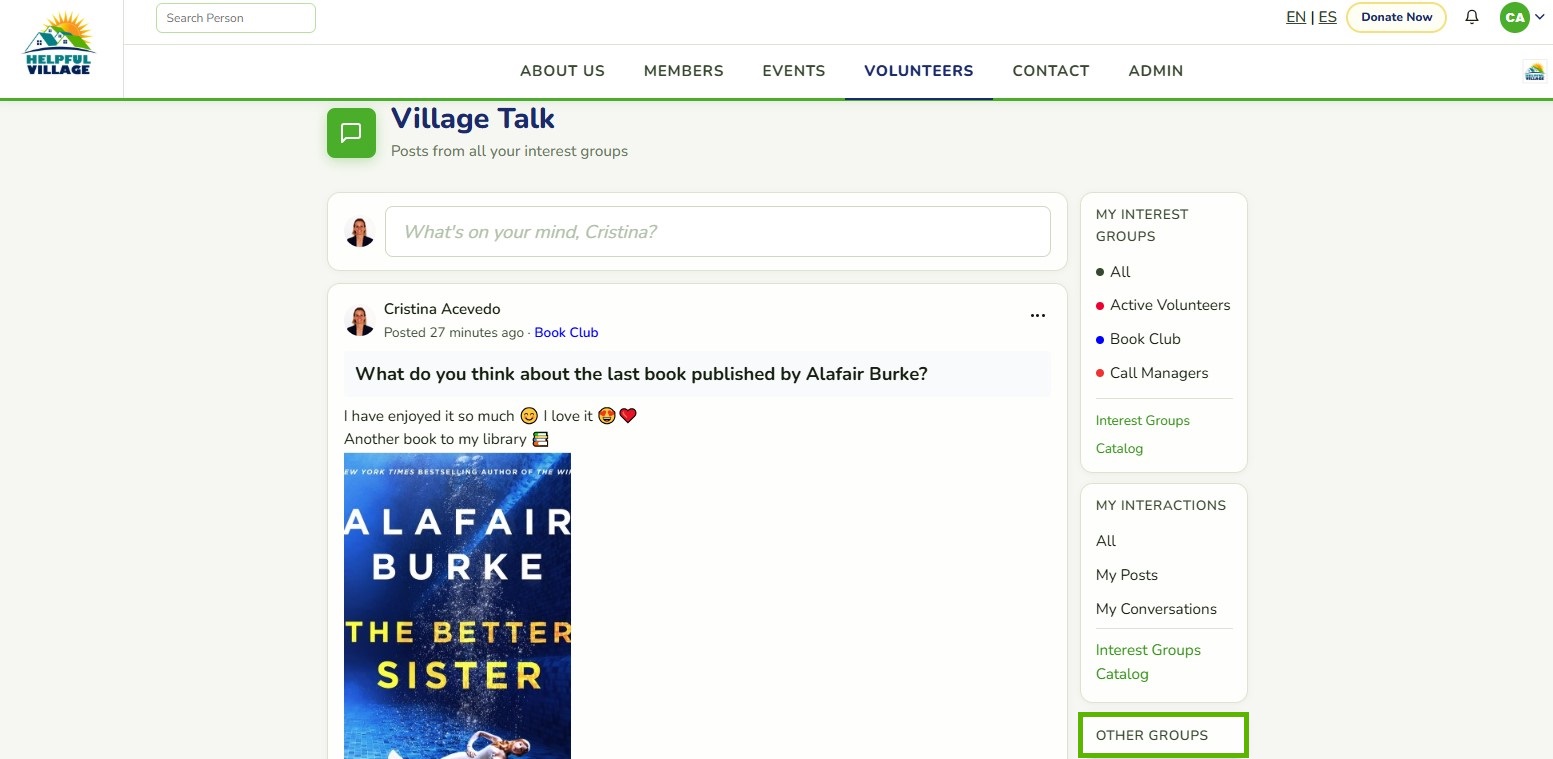The height and width of the screenshot is (759, 1553).
Task: Click the "Posted 27 minutes ago" timestamp
Action: pos(454,332)
